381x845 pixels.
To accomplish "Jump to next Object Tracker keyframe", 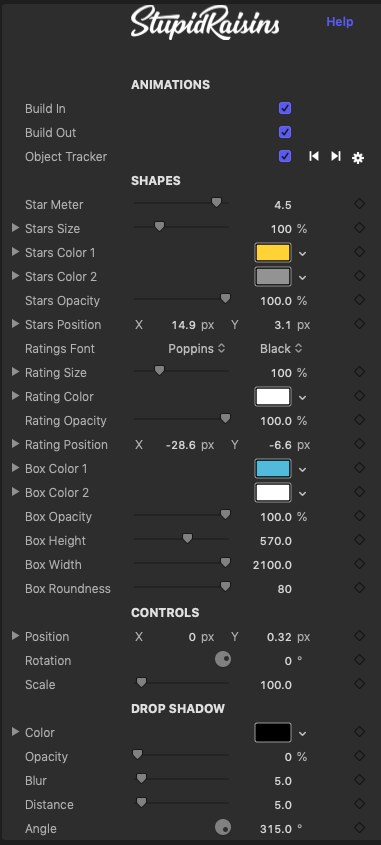I will coord(336,156).
